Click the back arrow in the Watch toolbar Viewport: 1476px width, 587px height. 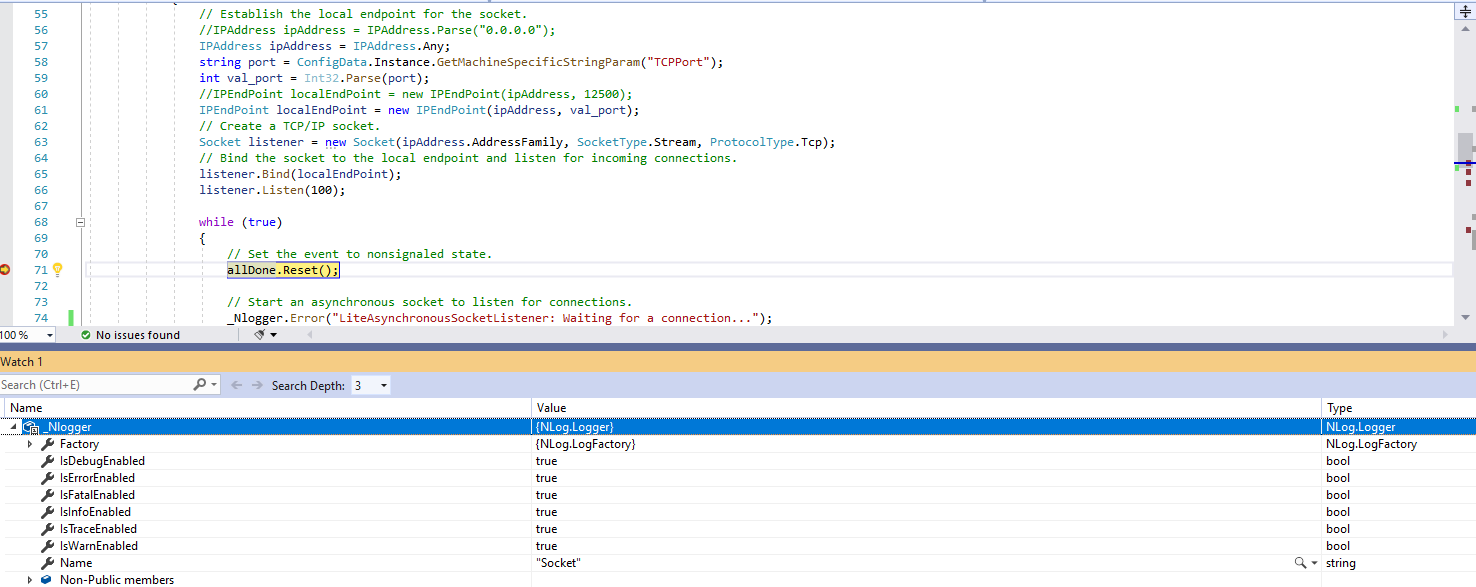(x=236, y=384)
